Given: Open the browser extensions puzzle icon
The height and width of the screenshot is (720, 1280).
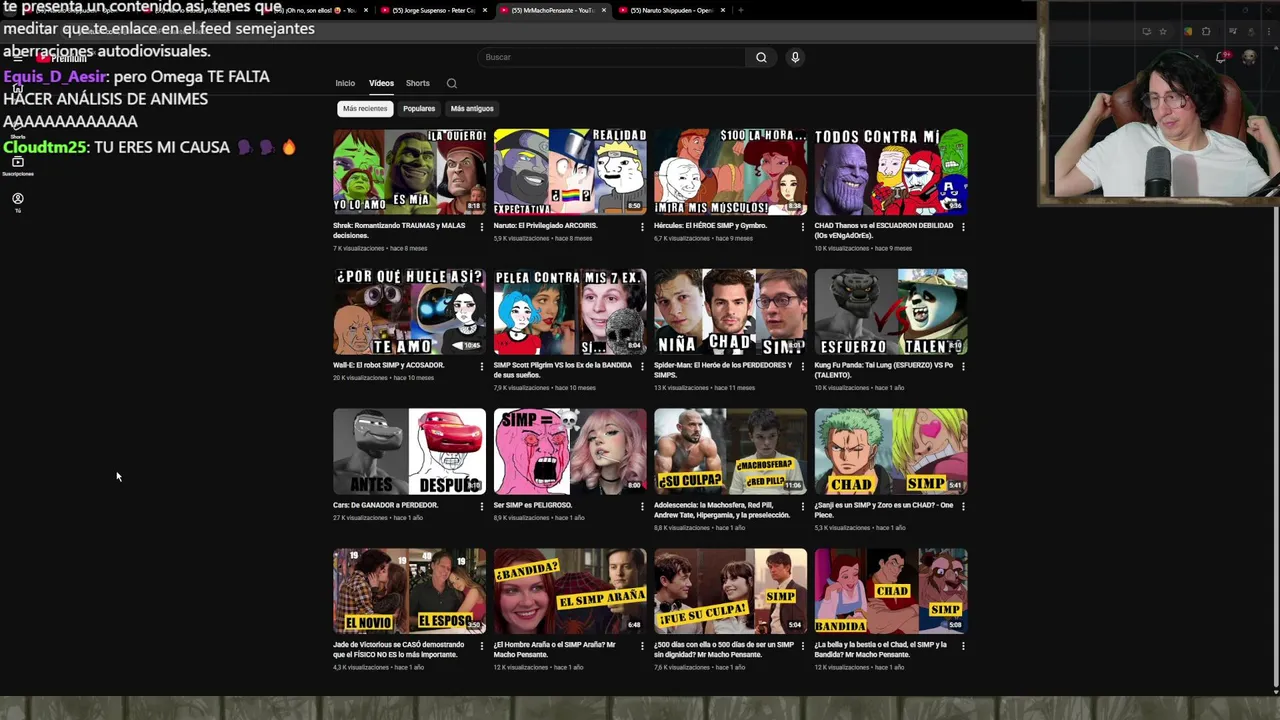Looking at the screenshot, I should pos(1206,31).
